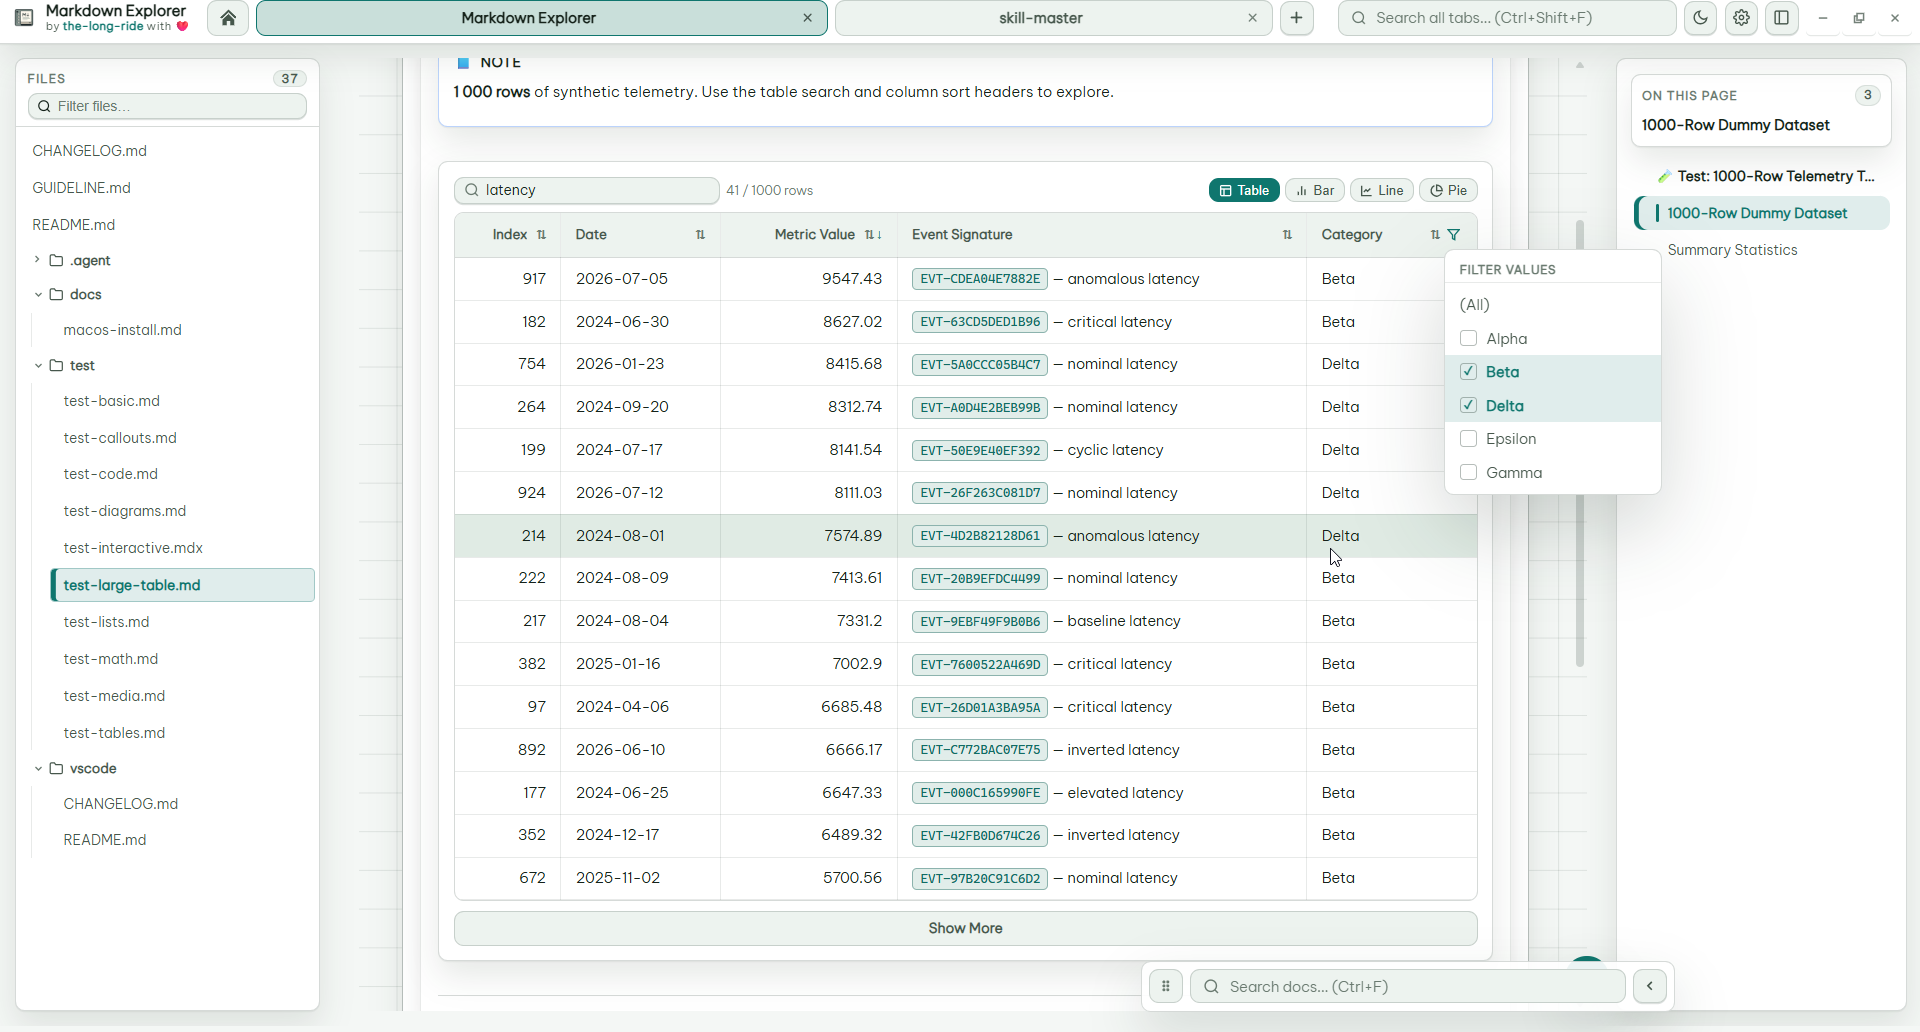The width and height of the screenshot is (1920, 1032).
Task: Focus the table search field containing latency
Action: click(x=587, y=191)
